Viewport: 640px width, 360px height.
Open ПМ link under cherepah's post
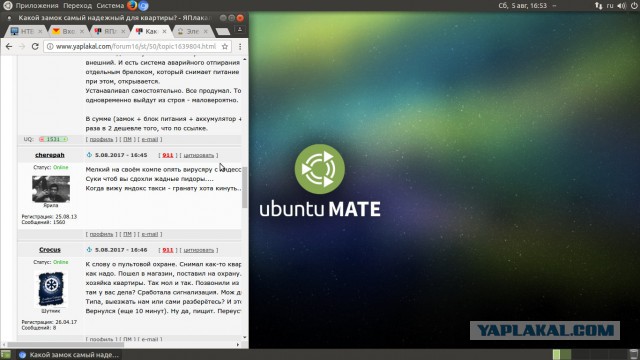click(127, 234)
